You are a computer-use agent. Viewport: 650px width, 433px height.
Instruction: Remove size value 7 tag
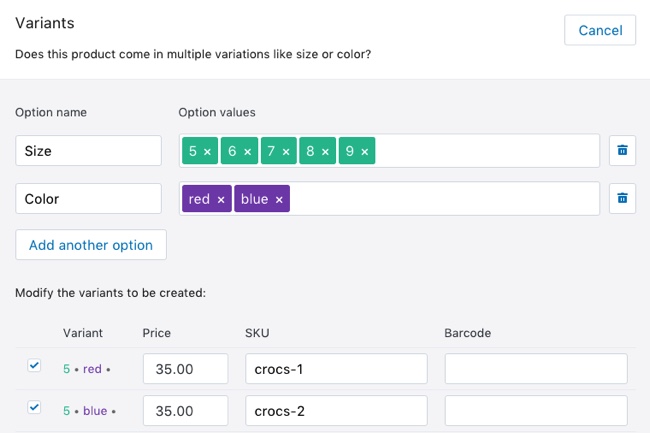(x=286, y=152)
